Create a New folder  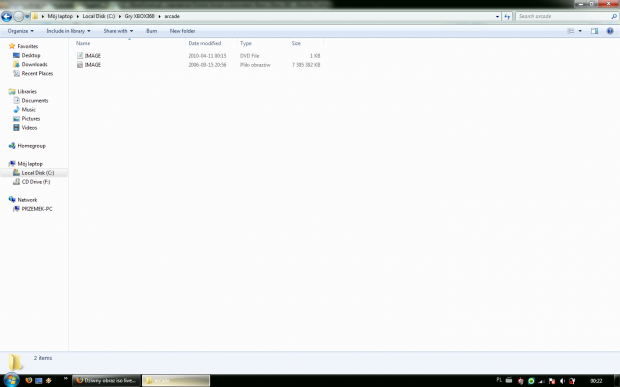click(182, 31)
